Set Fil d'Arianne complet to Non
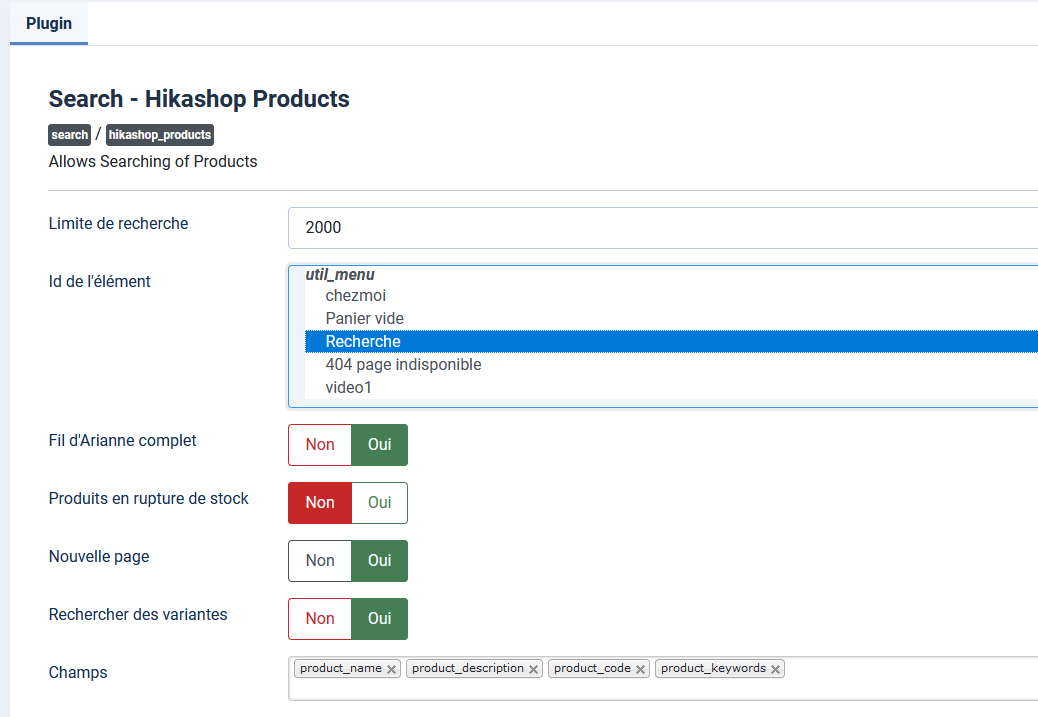This screenshot has width=1038, height=717. pyautogui.click(x=320, y=445)
